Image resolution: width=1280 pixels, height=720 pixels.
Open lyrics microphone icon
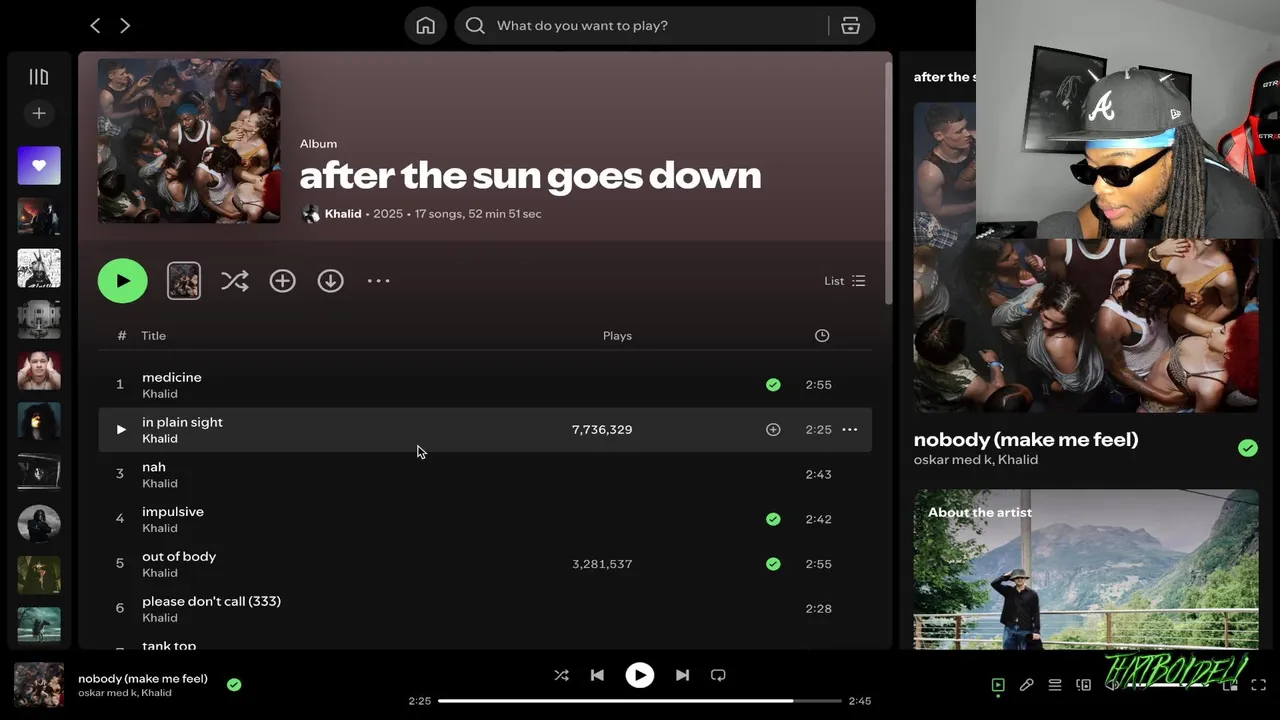pyautogui.click(x=1026, y=685)
